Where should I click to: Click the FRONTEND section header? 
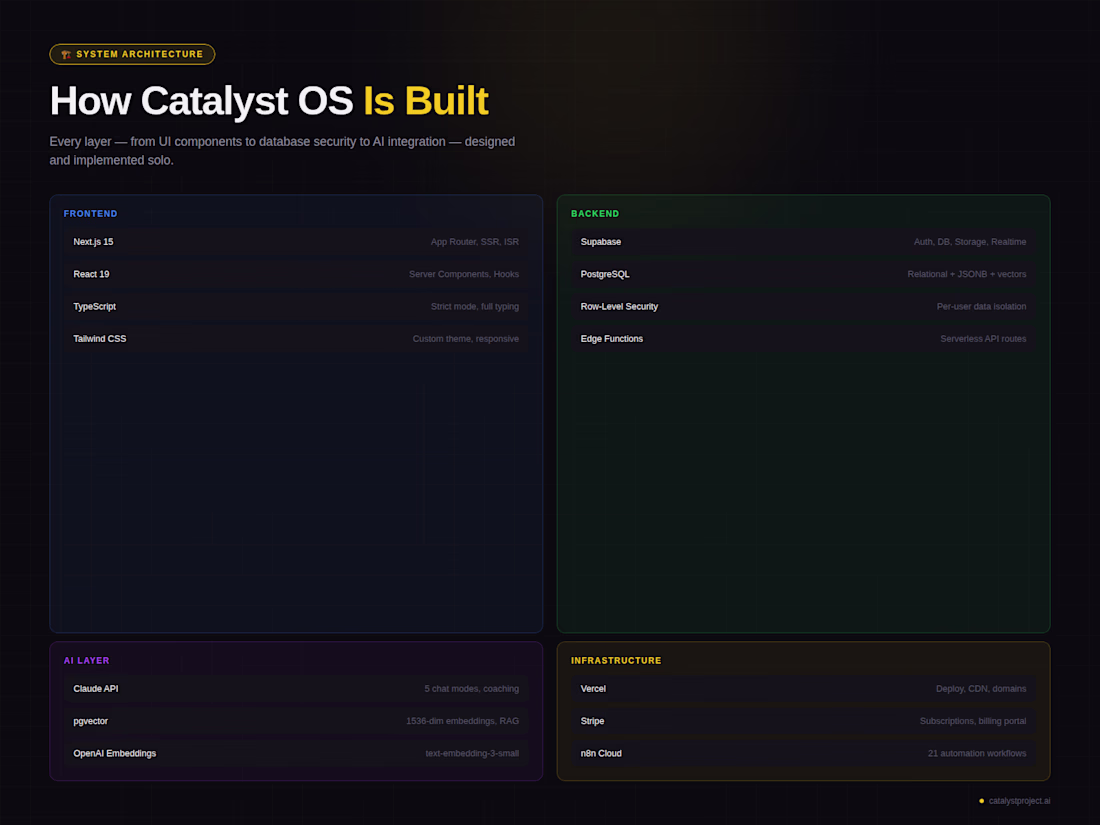point(90,214)
